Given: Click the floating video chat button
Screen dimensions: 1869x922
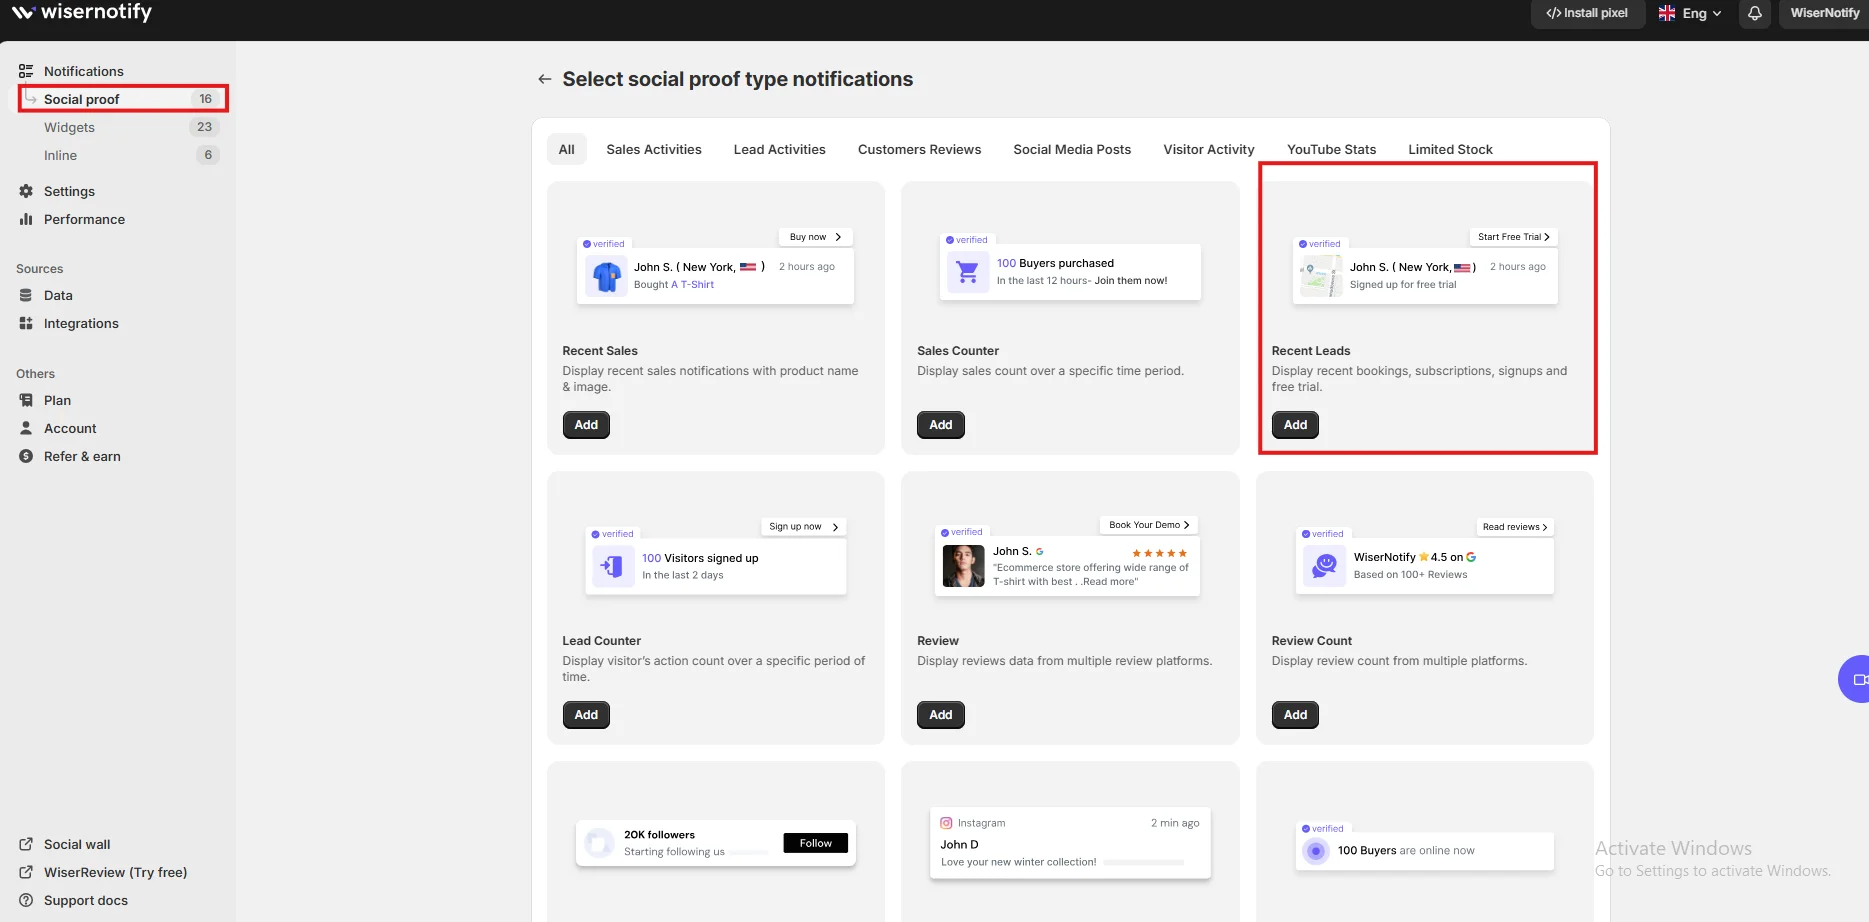Looking at the screenshot, I should coord(1856,679).
